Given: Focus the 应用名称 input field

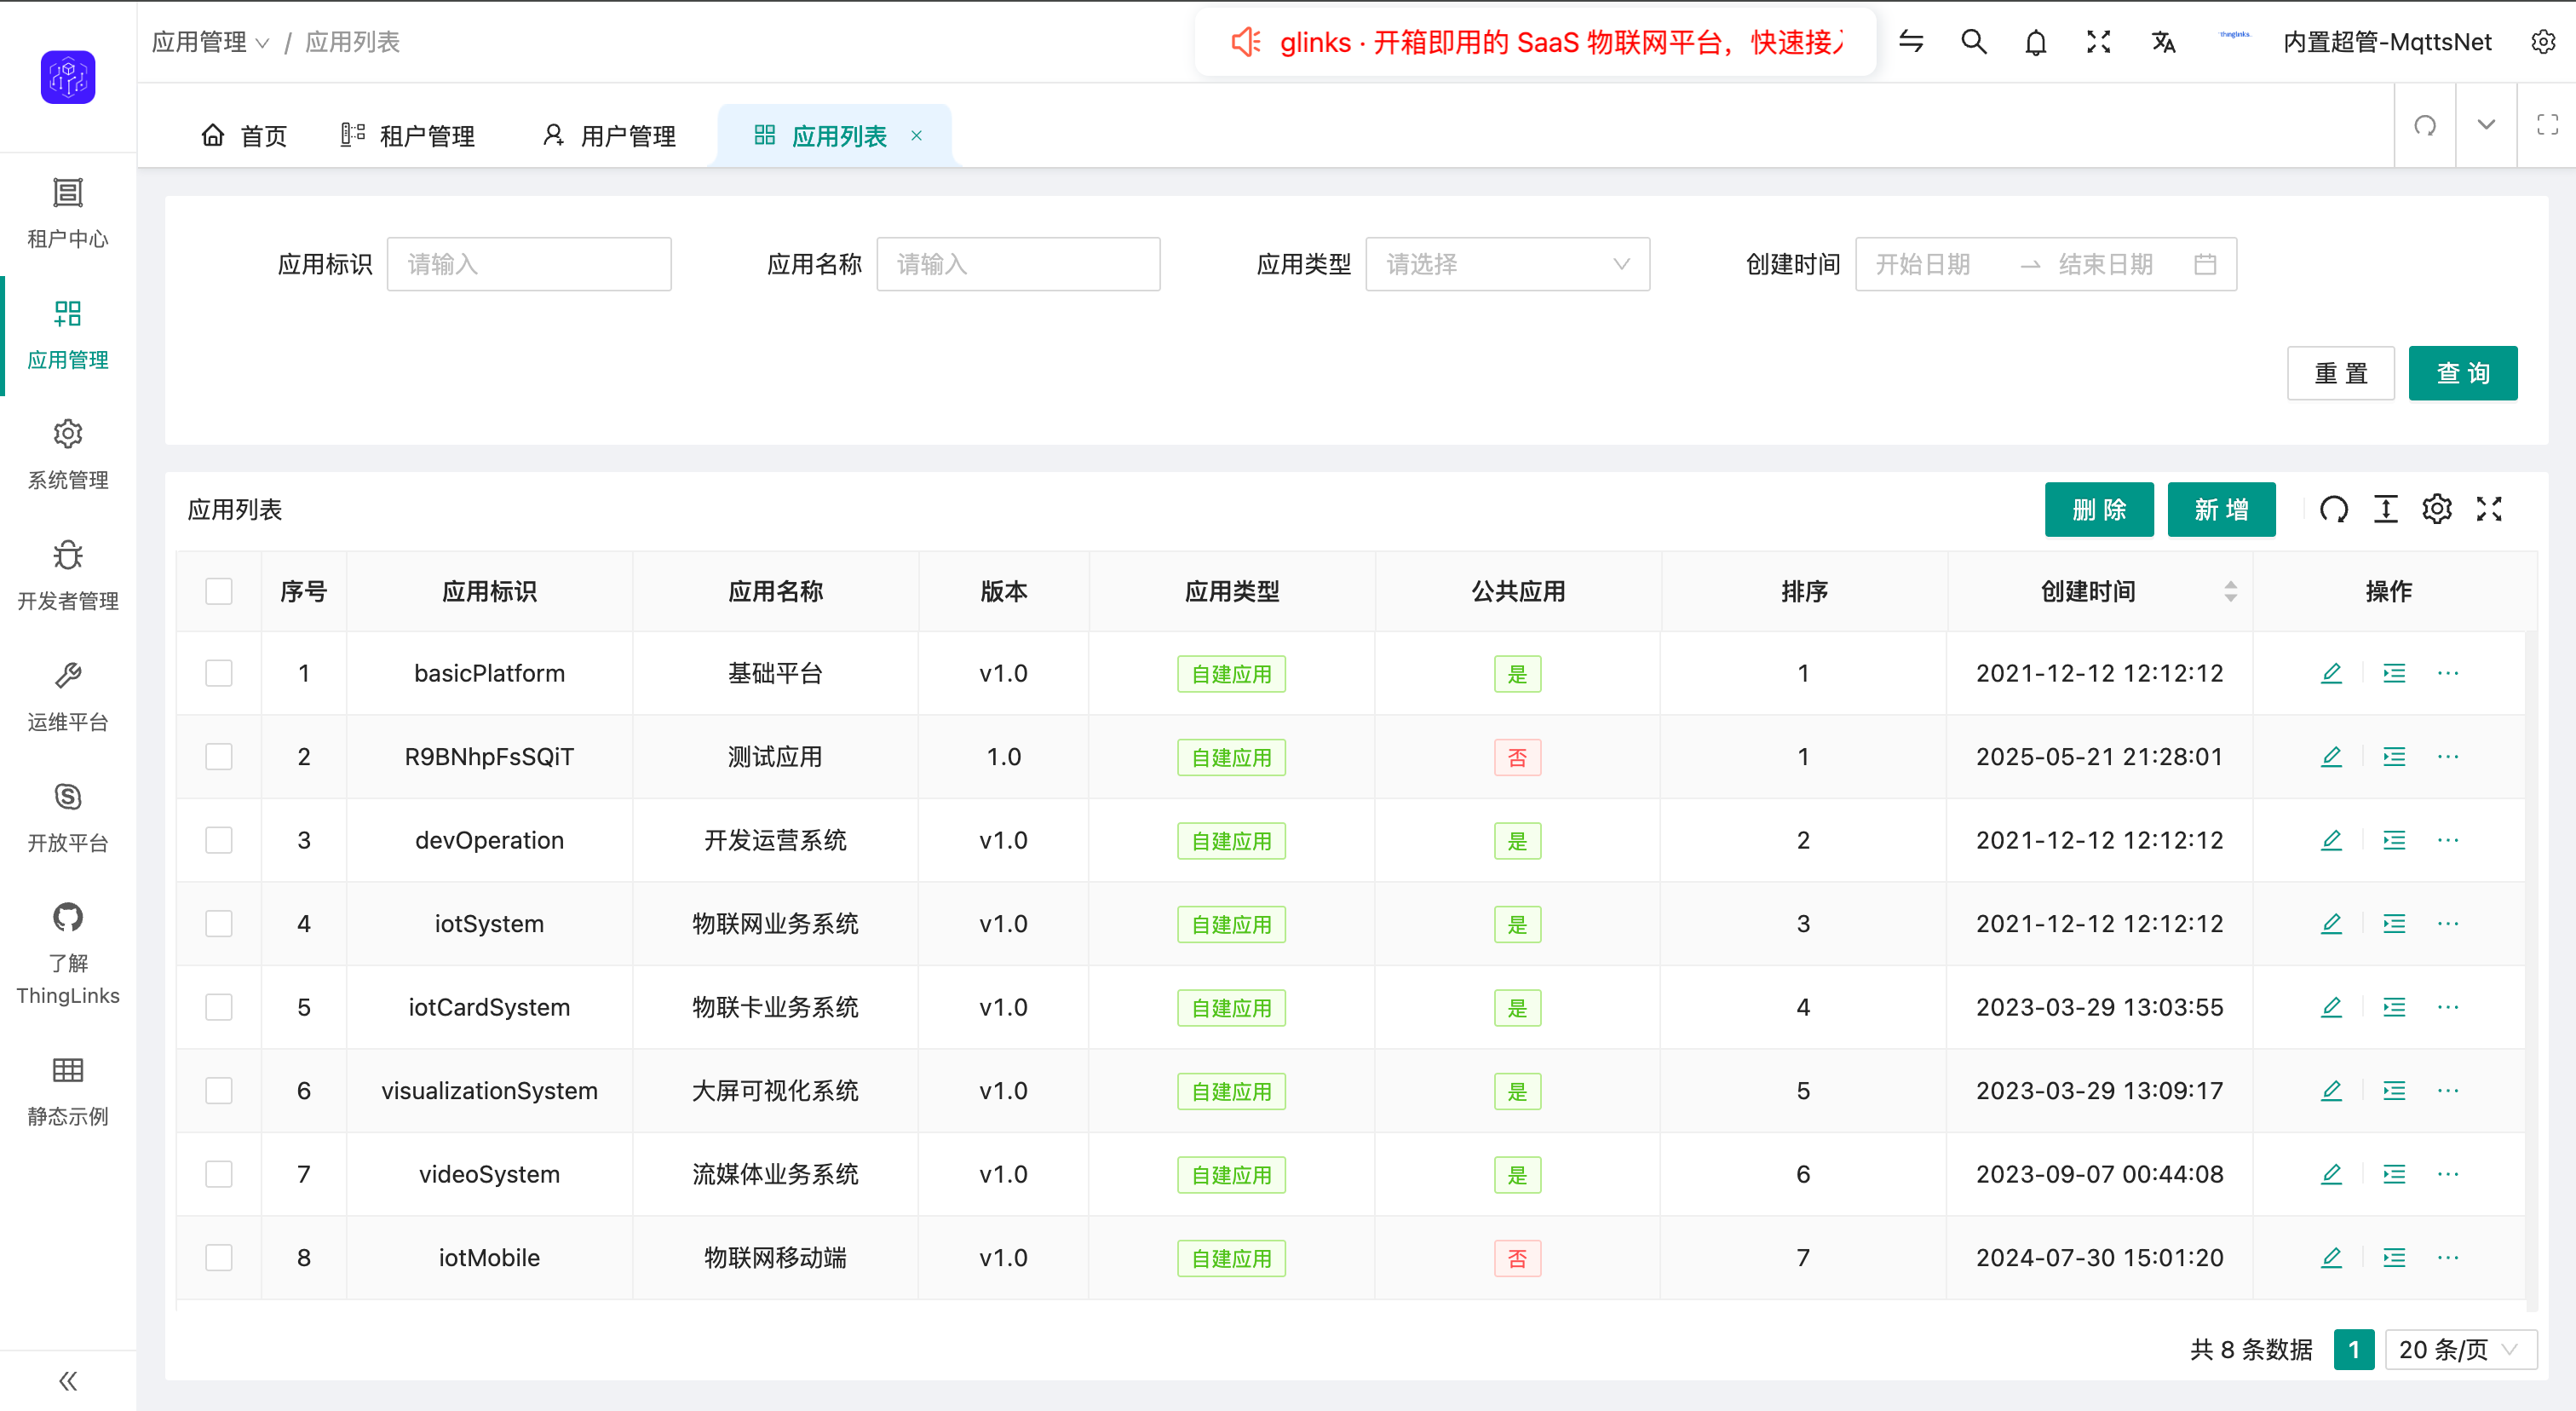Looking at the screenshot, I should [x=1018, y=264].
